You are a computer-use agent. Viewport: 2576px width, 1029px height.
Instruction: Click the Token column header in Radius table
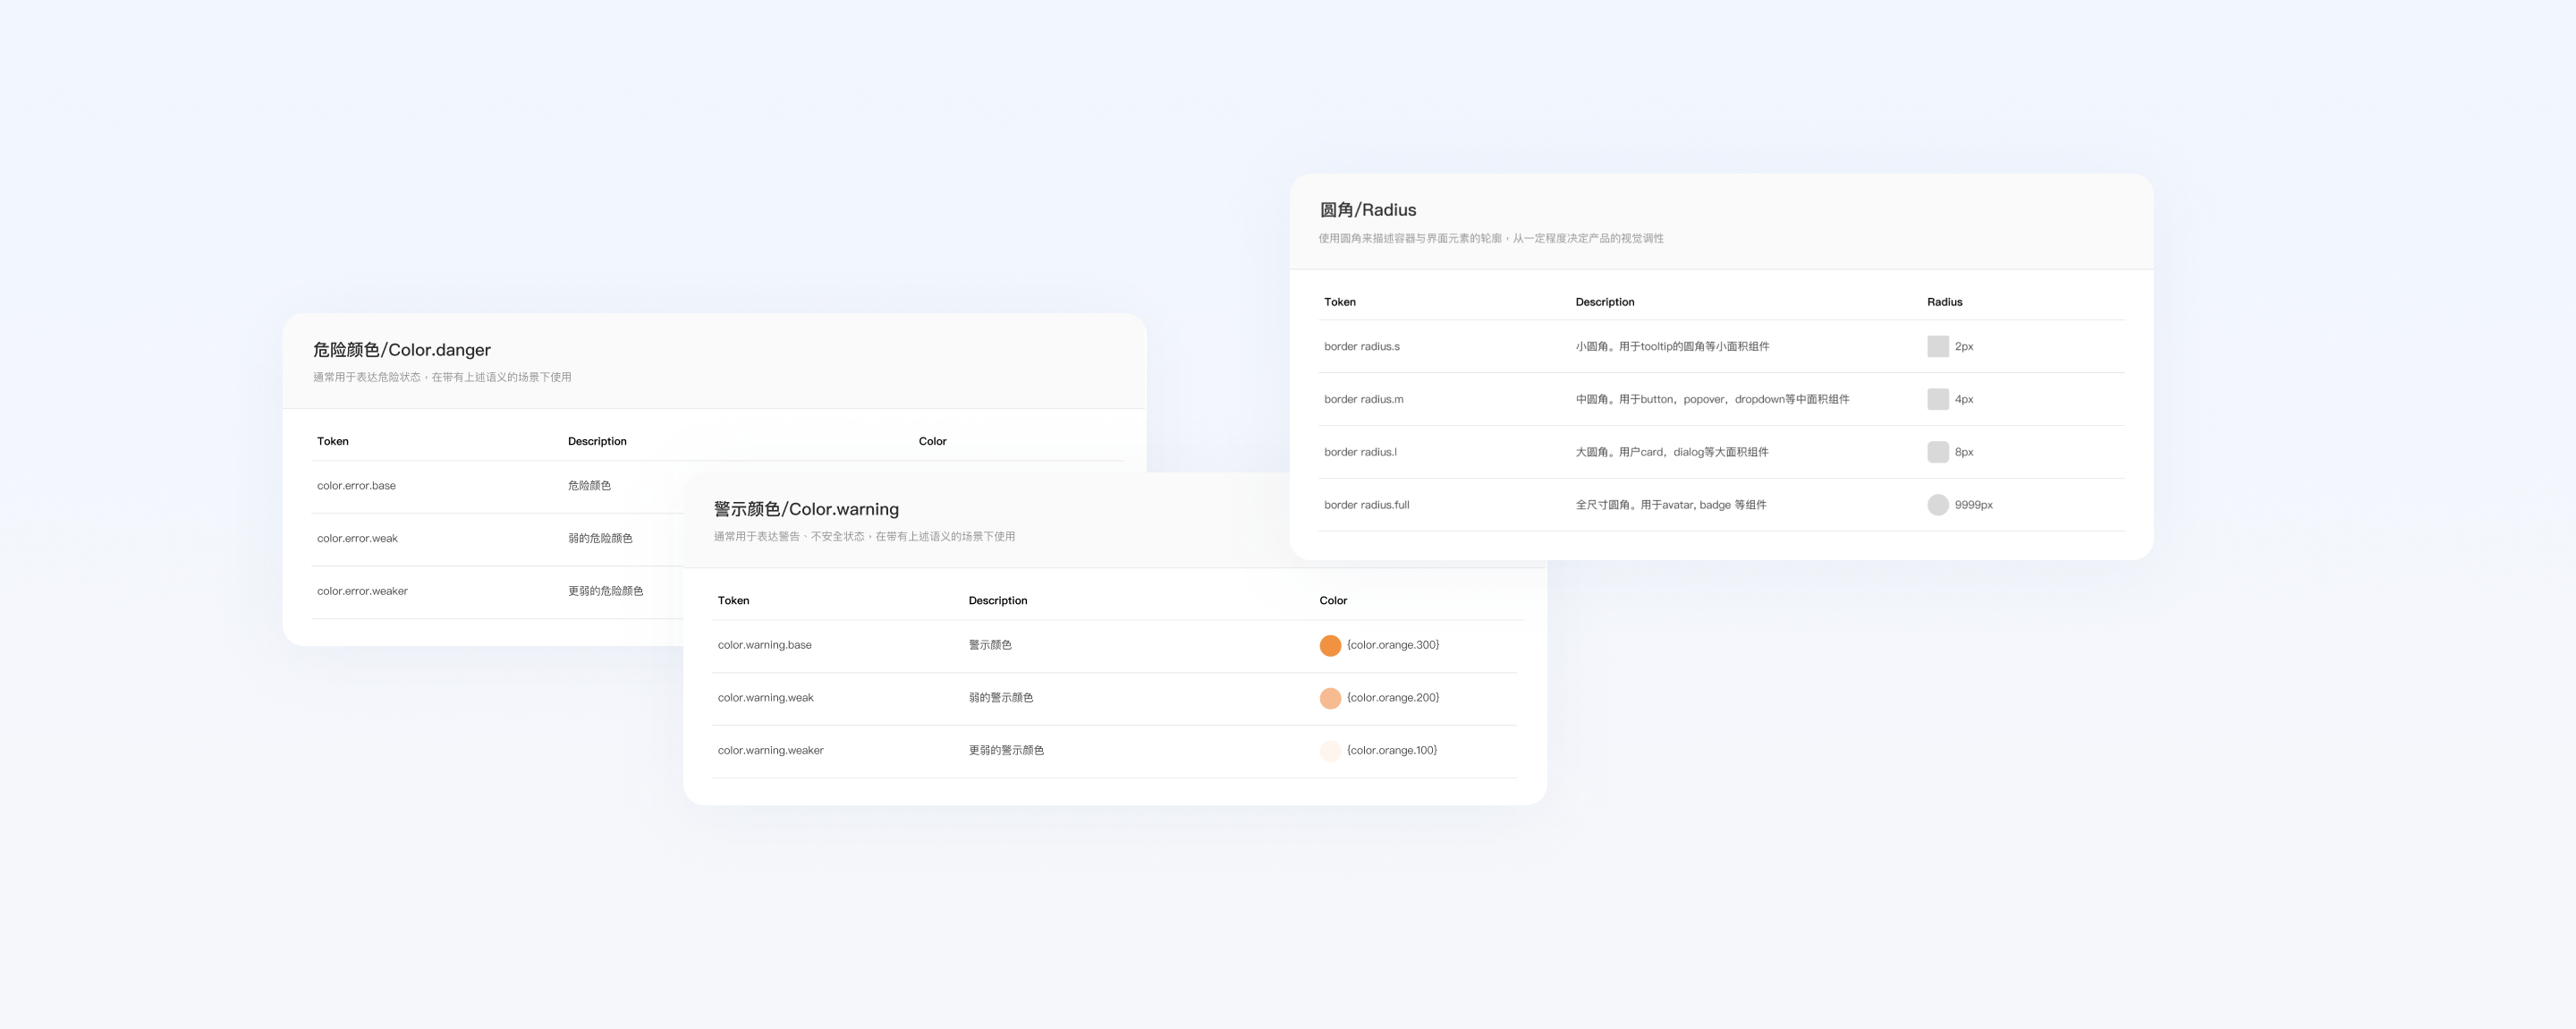pos(1338,302)
